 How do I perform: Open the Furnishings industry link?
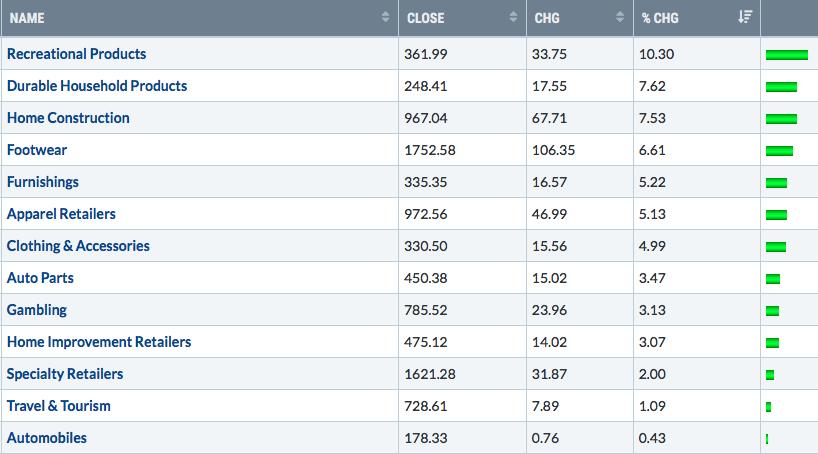point(42,182)
